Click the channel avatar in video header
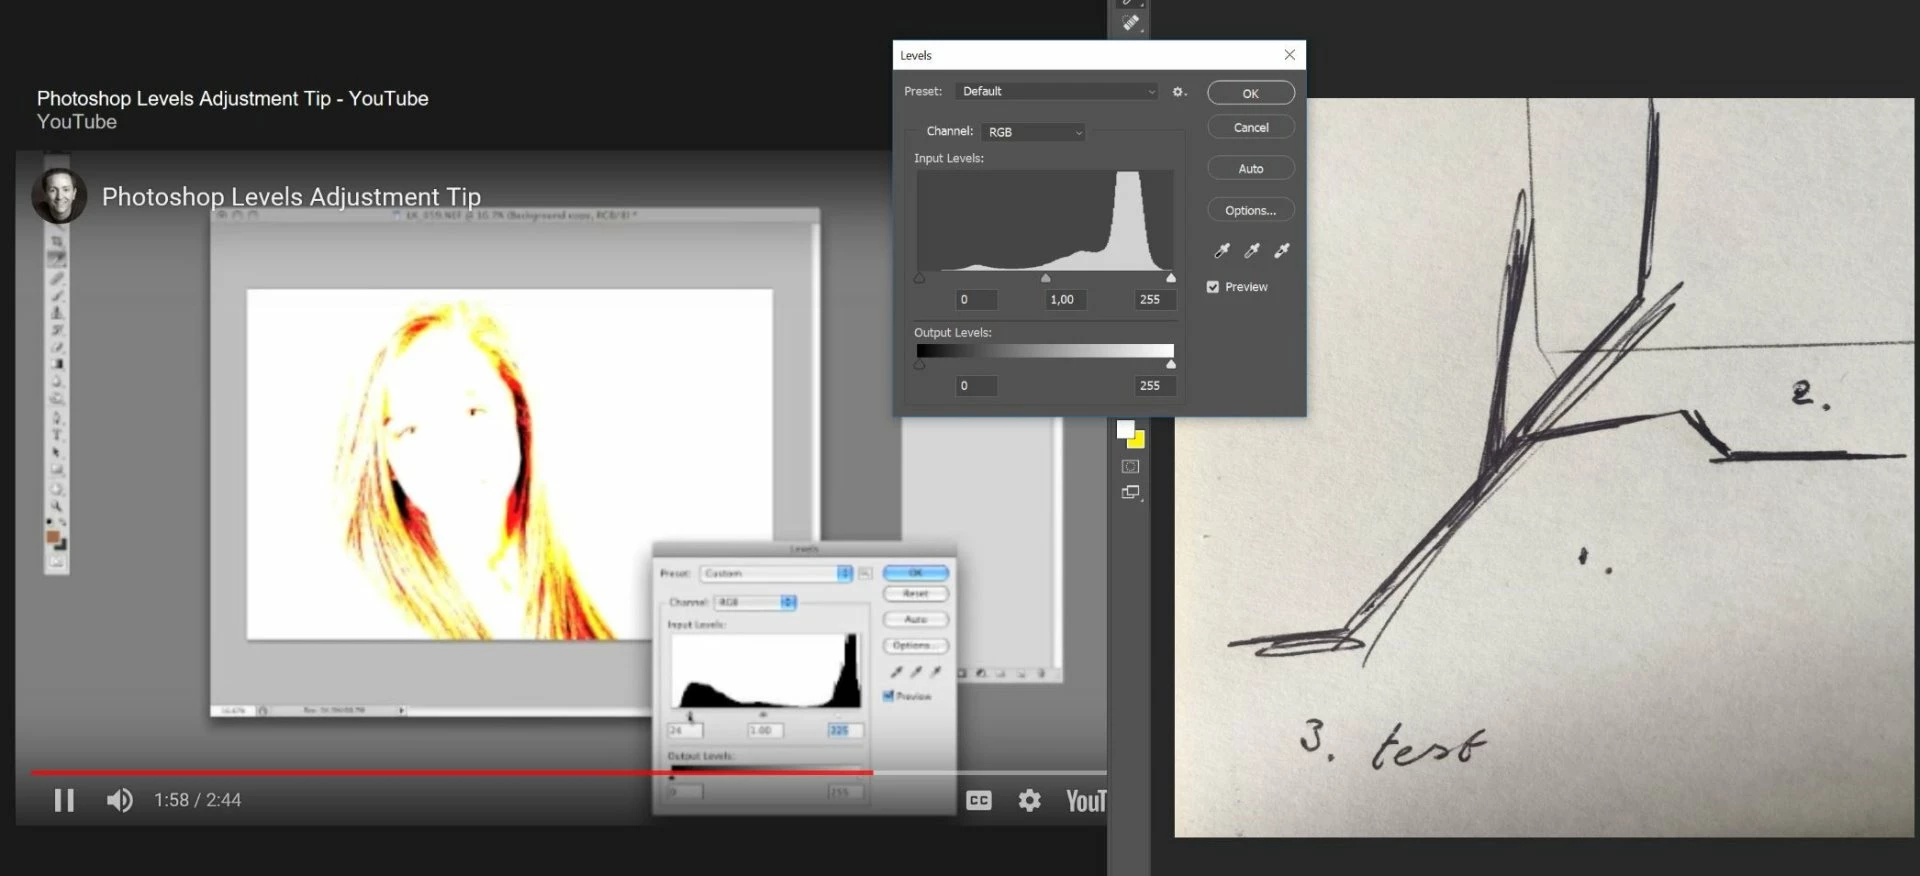1920x876 pixels. 59,196
